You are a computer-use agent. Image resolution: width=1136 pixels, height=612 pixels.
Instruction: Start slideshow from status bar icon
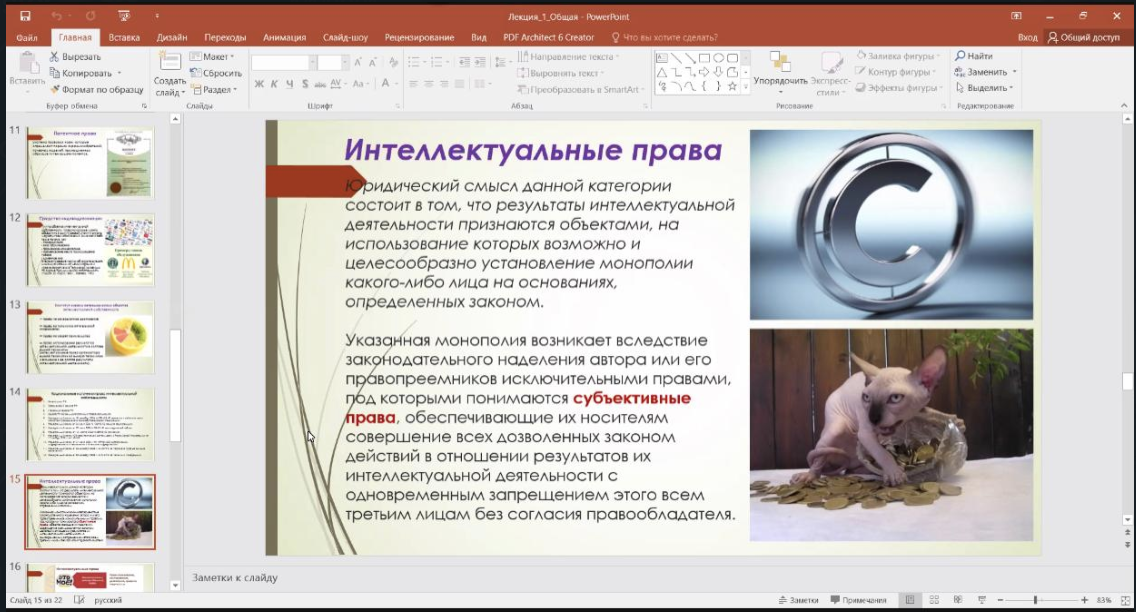[x=982, y=600]
